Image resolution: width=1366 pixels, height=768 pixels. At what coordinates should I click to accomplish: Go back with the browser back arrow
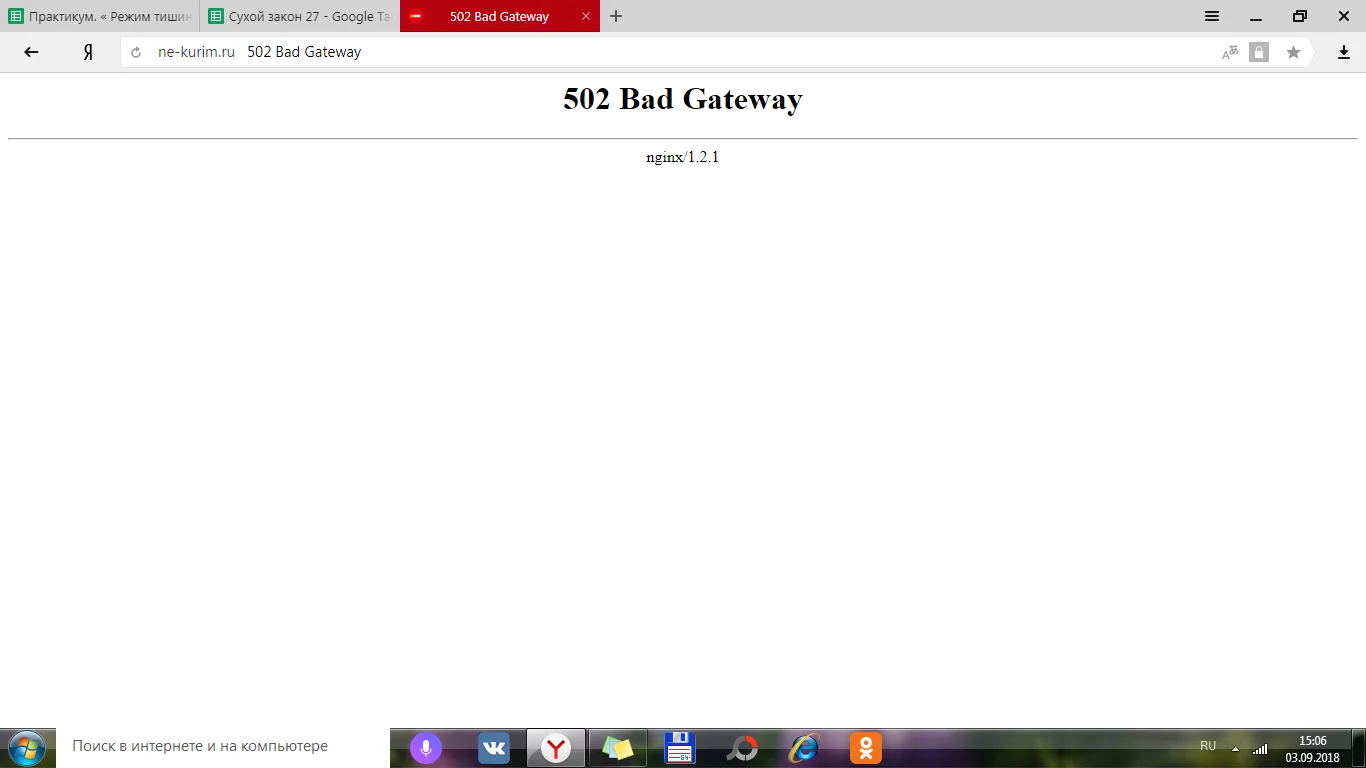31,52
